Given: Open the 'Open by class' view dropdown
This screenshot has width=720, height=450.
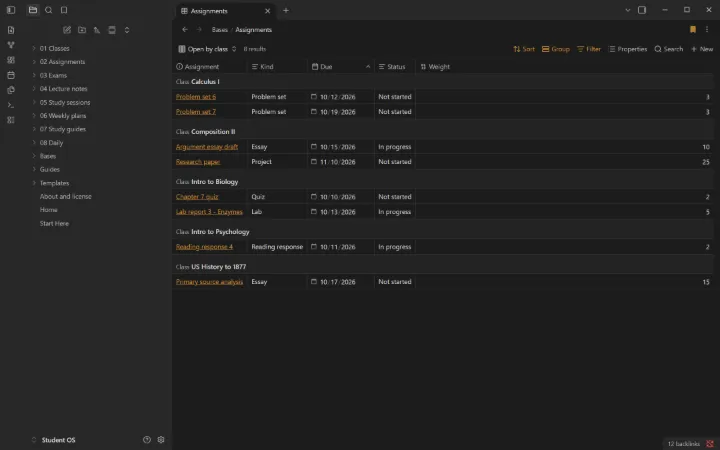Looking at the screenshot, I should pyautogui.click(x=207, y=49).
